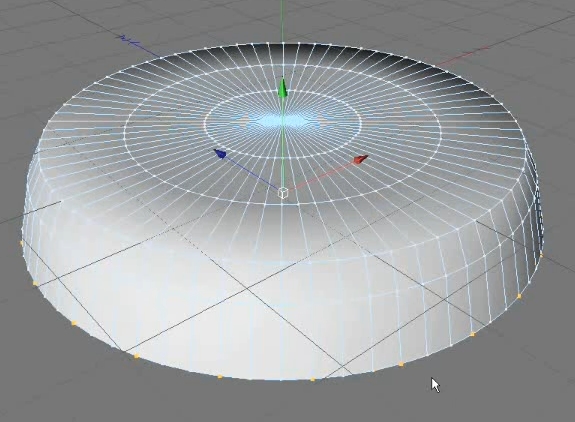Select the white cube at gizmo origin
Image resolution: width=575 pixels, height=422 pixels.
283,192
